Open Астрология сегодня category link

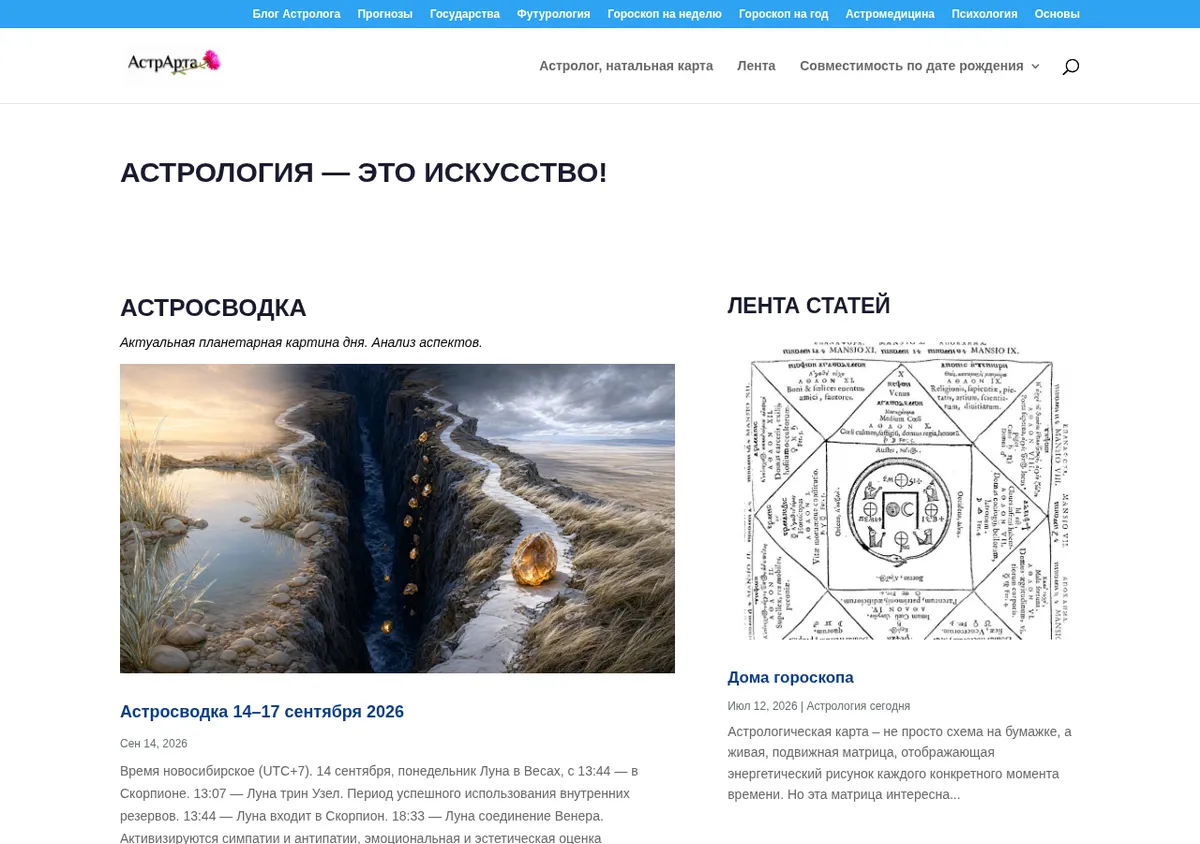[858, 706]
